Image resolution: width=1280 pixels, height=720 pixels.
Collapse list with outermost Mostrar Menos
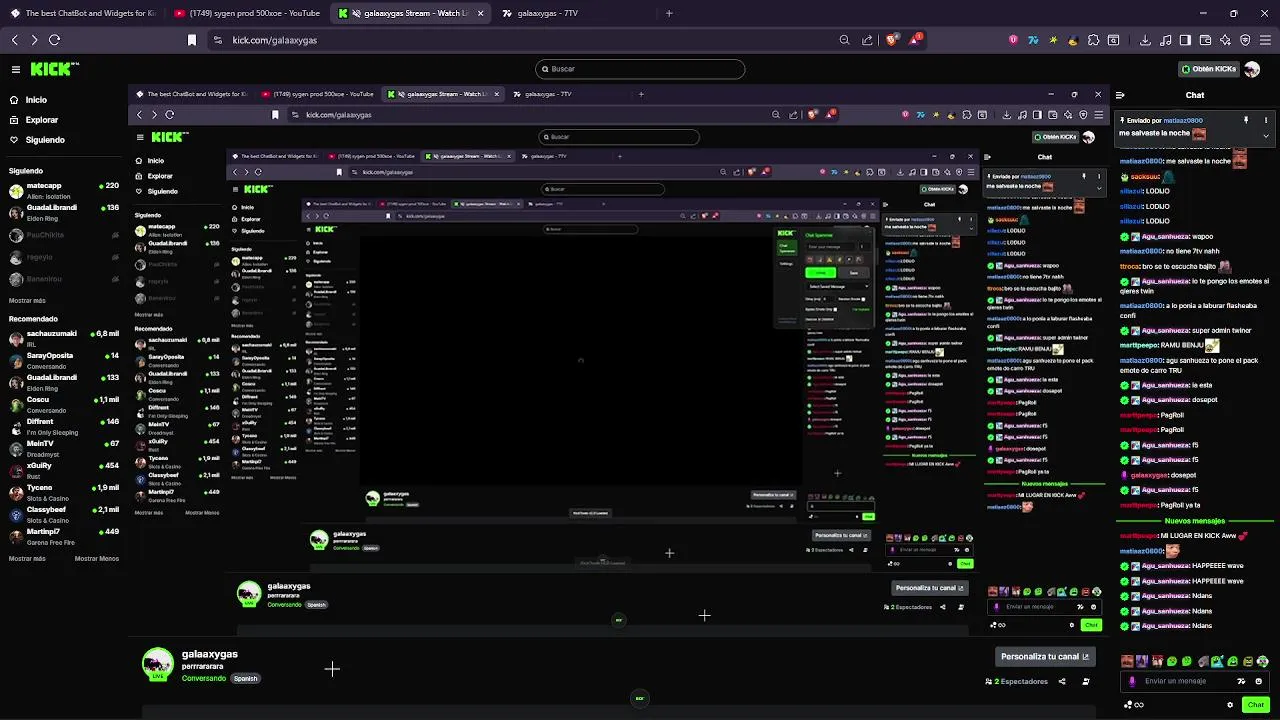(97, 558)
